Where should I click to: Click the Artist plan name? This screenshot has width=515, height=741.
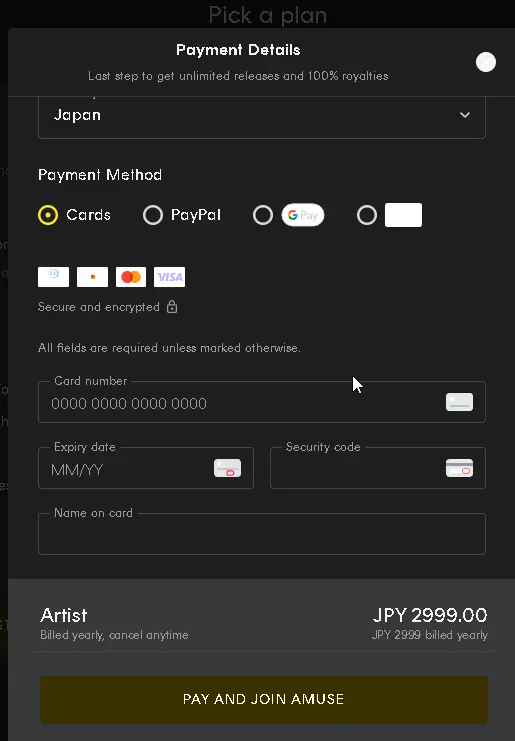point(64,615)
